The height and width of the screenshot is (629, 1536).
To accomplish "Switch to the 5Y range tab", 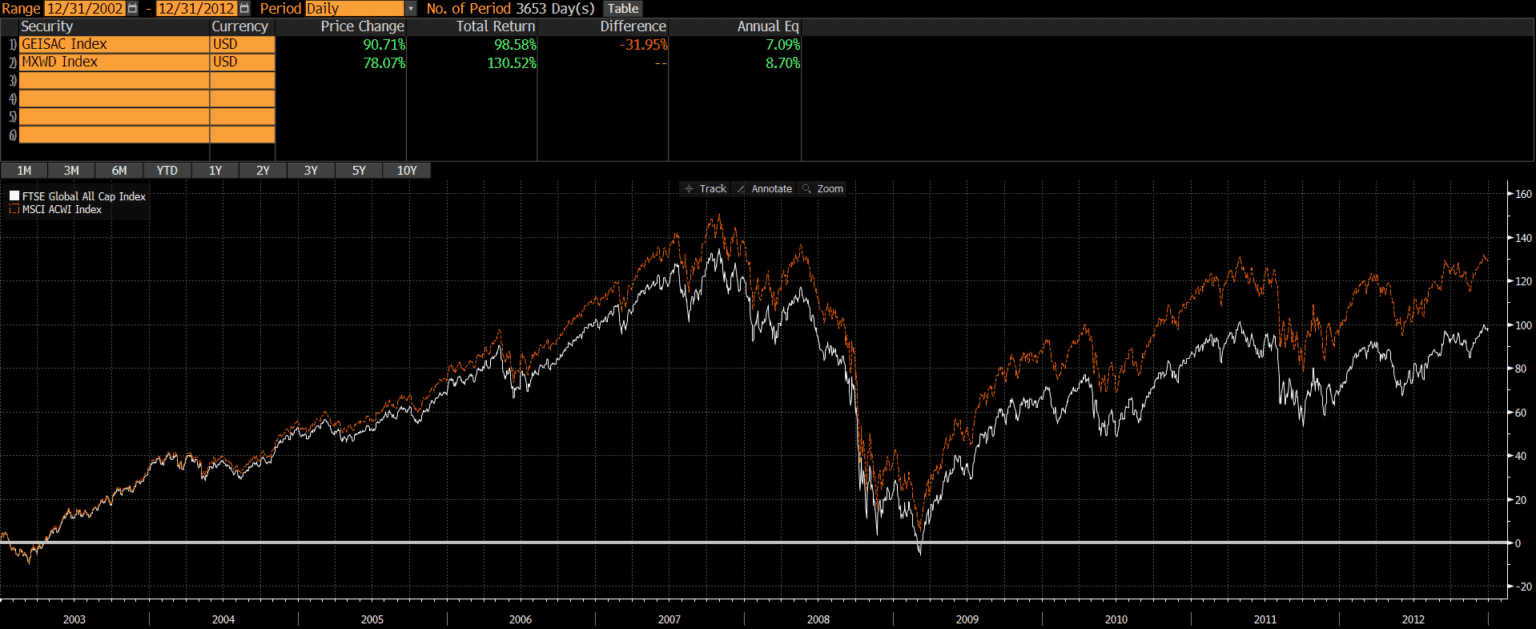I will [x=359, y=170].
